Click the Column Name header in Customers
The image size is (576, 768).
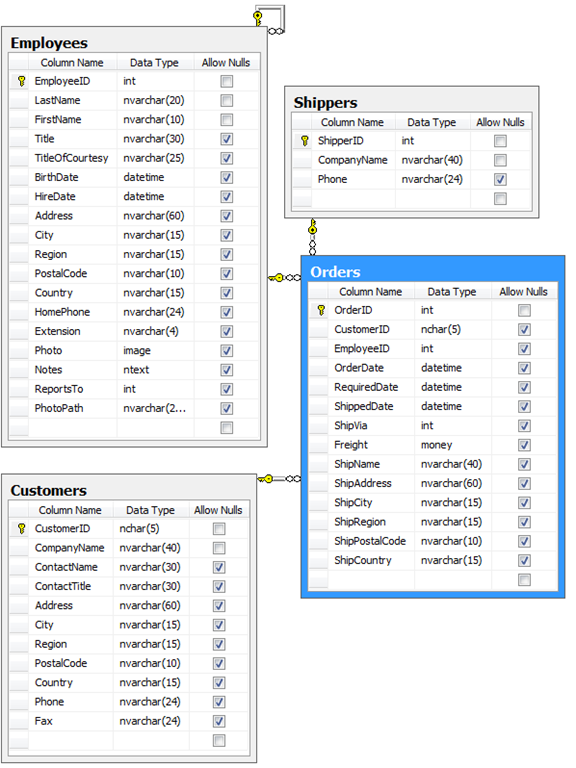pos(70,510)
